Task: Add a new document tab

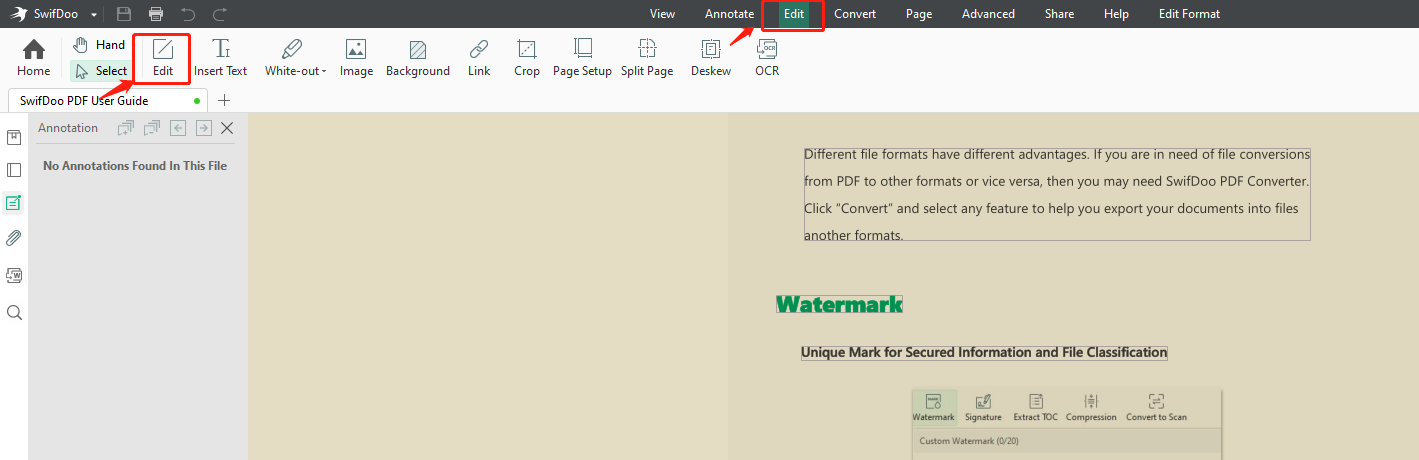Action: [x=224, y=100]
